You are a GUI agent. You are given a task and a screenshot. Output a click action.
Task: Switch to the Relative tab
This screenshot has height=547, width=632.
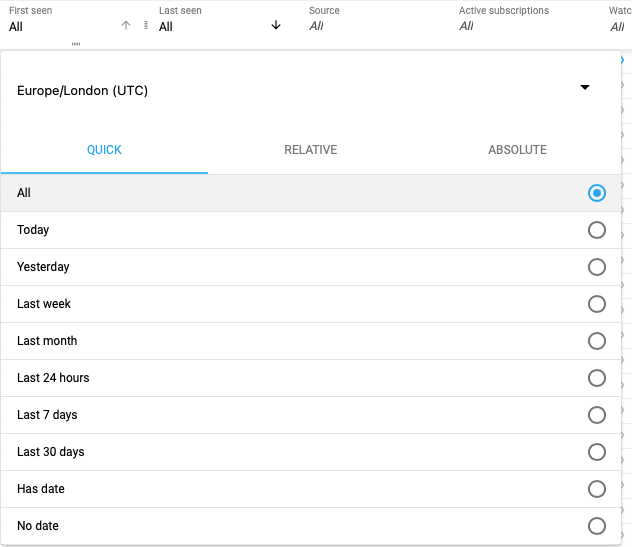click(311, 150)
